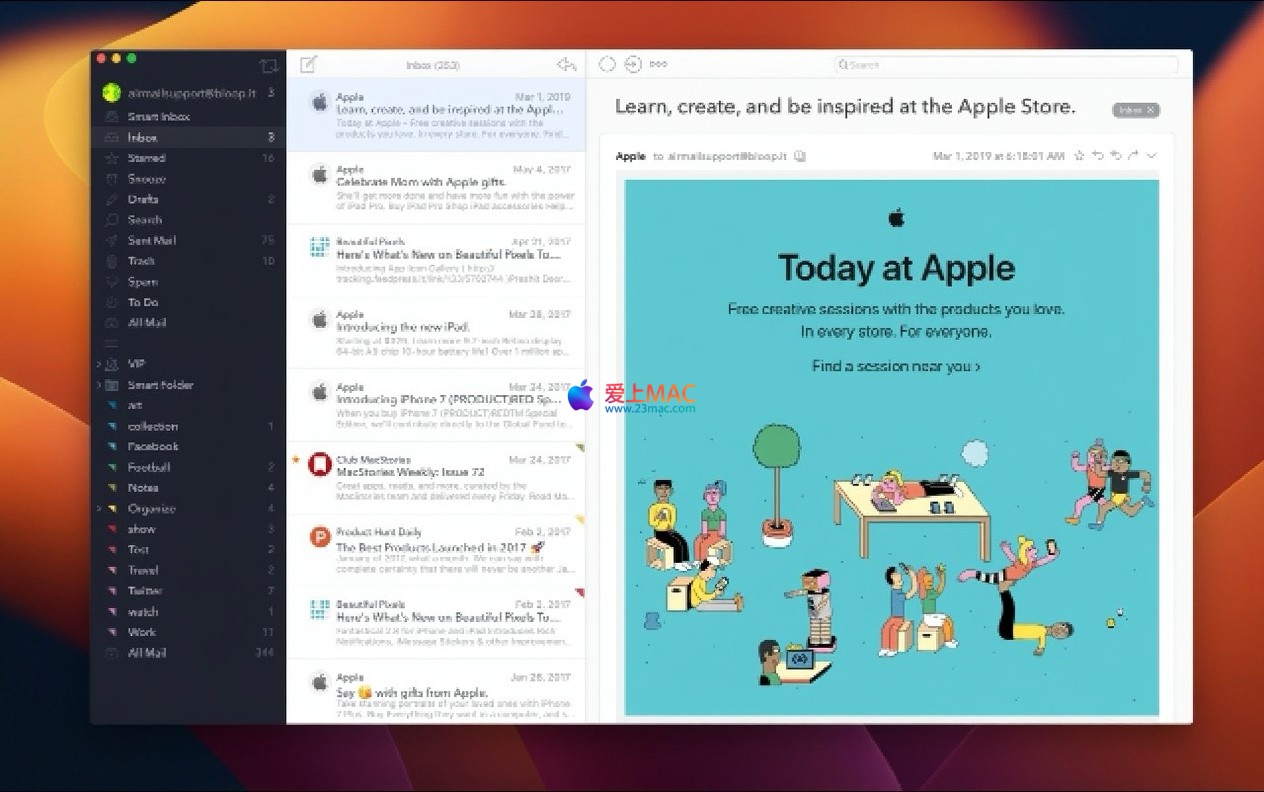This screenshot has height=792, width=1264.
Task: Click the compose new message icon
Action: click(308, 65)
